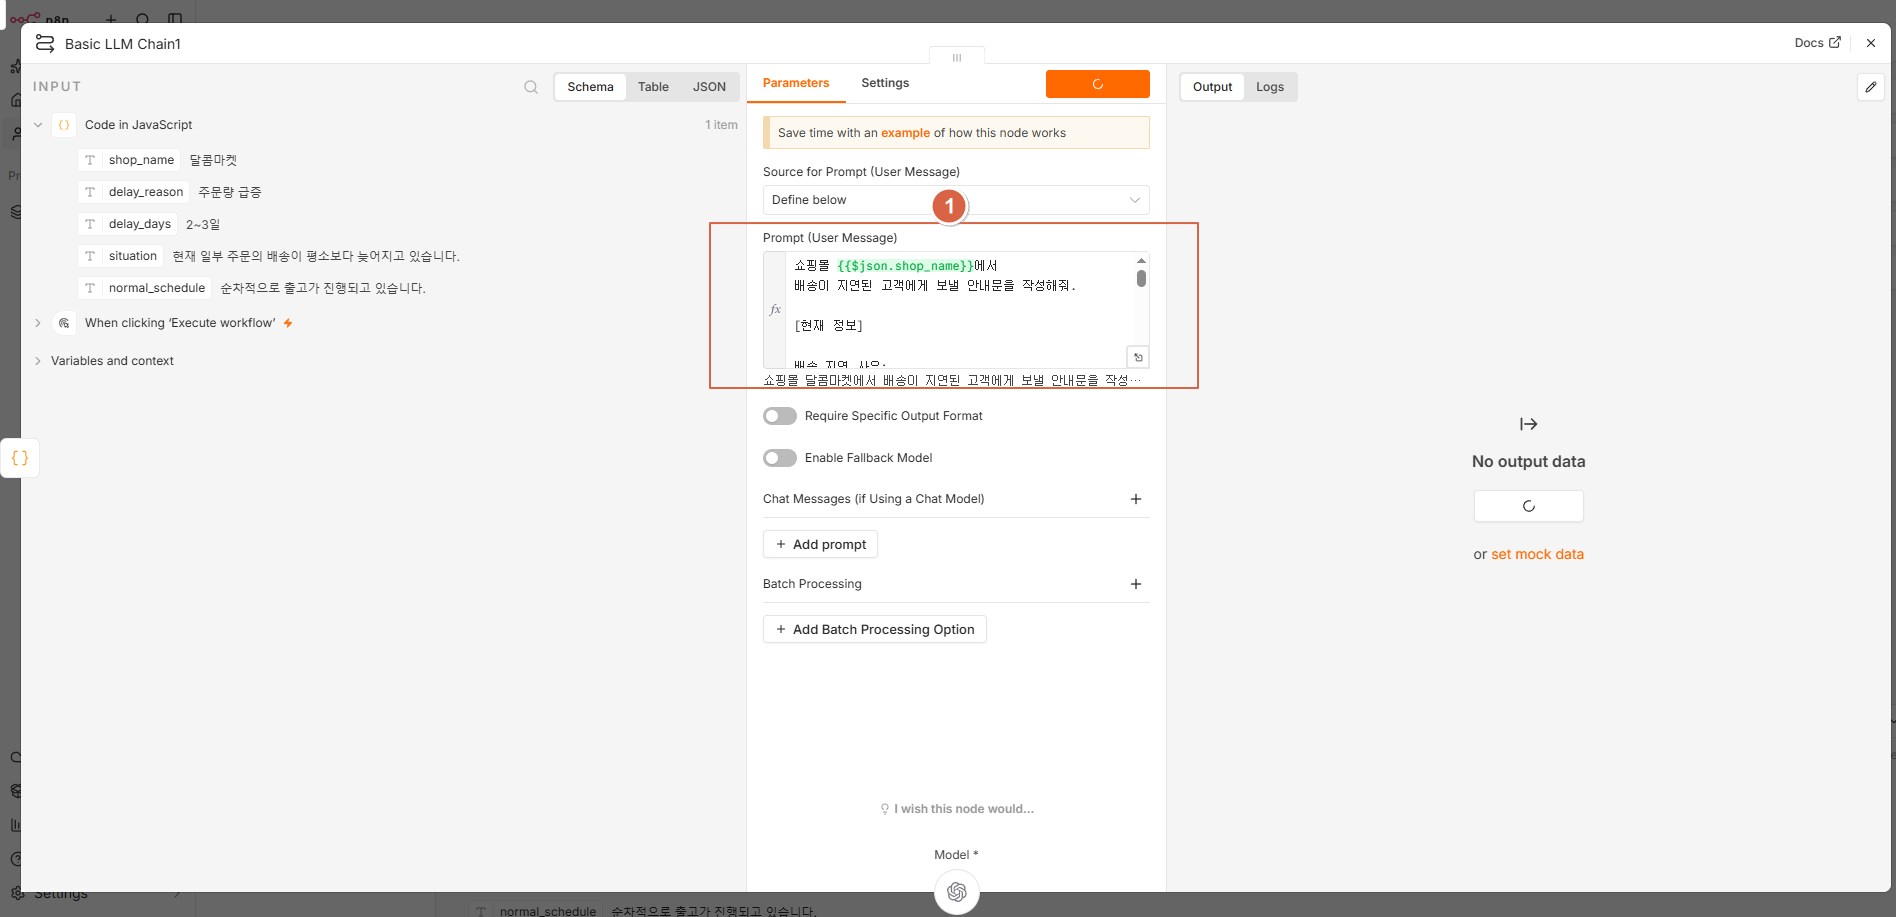This screenshot has width=1896, height=917.
Task: Click the Basic LLM Chain1 node icon
Action: 45,43
